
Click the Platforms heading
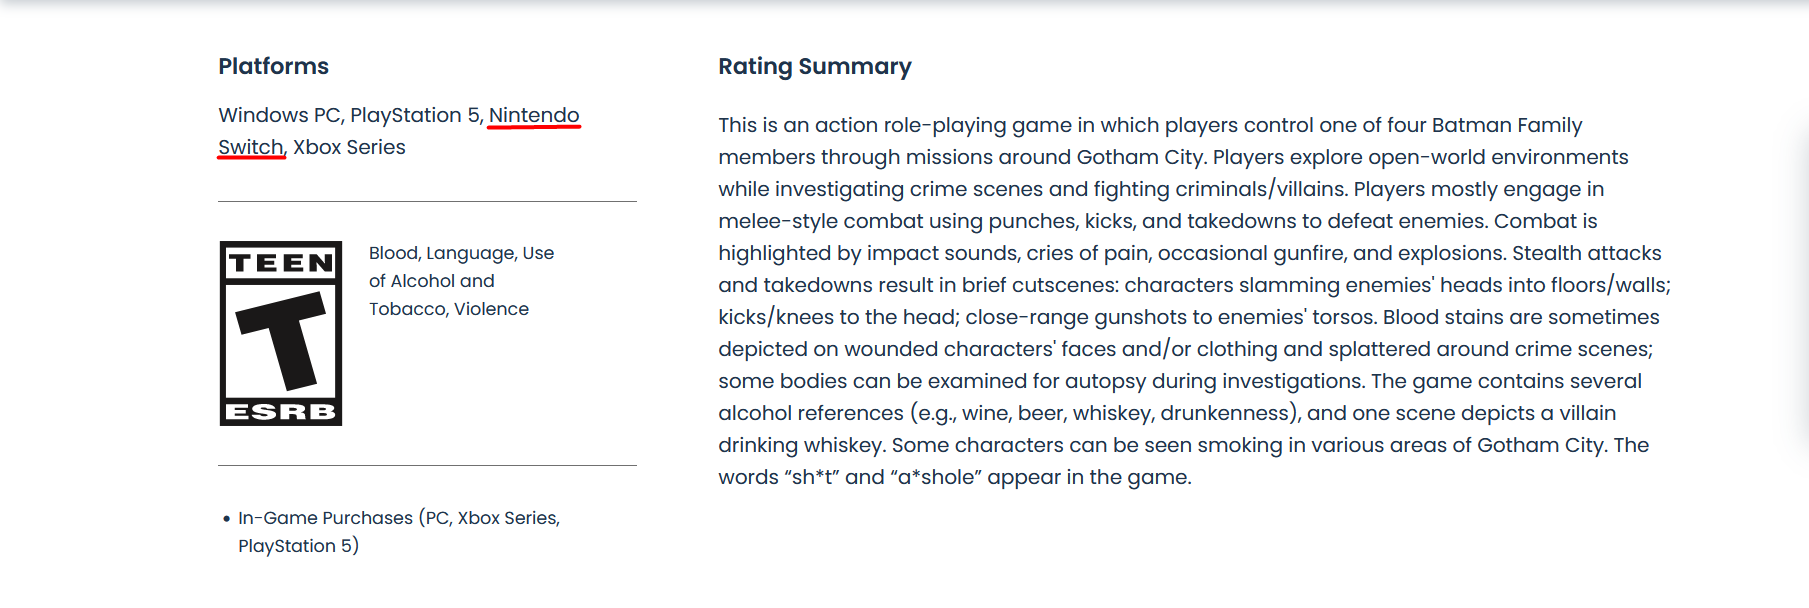tap(274, 66)
